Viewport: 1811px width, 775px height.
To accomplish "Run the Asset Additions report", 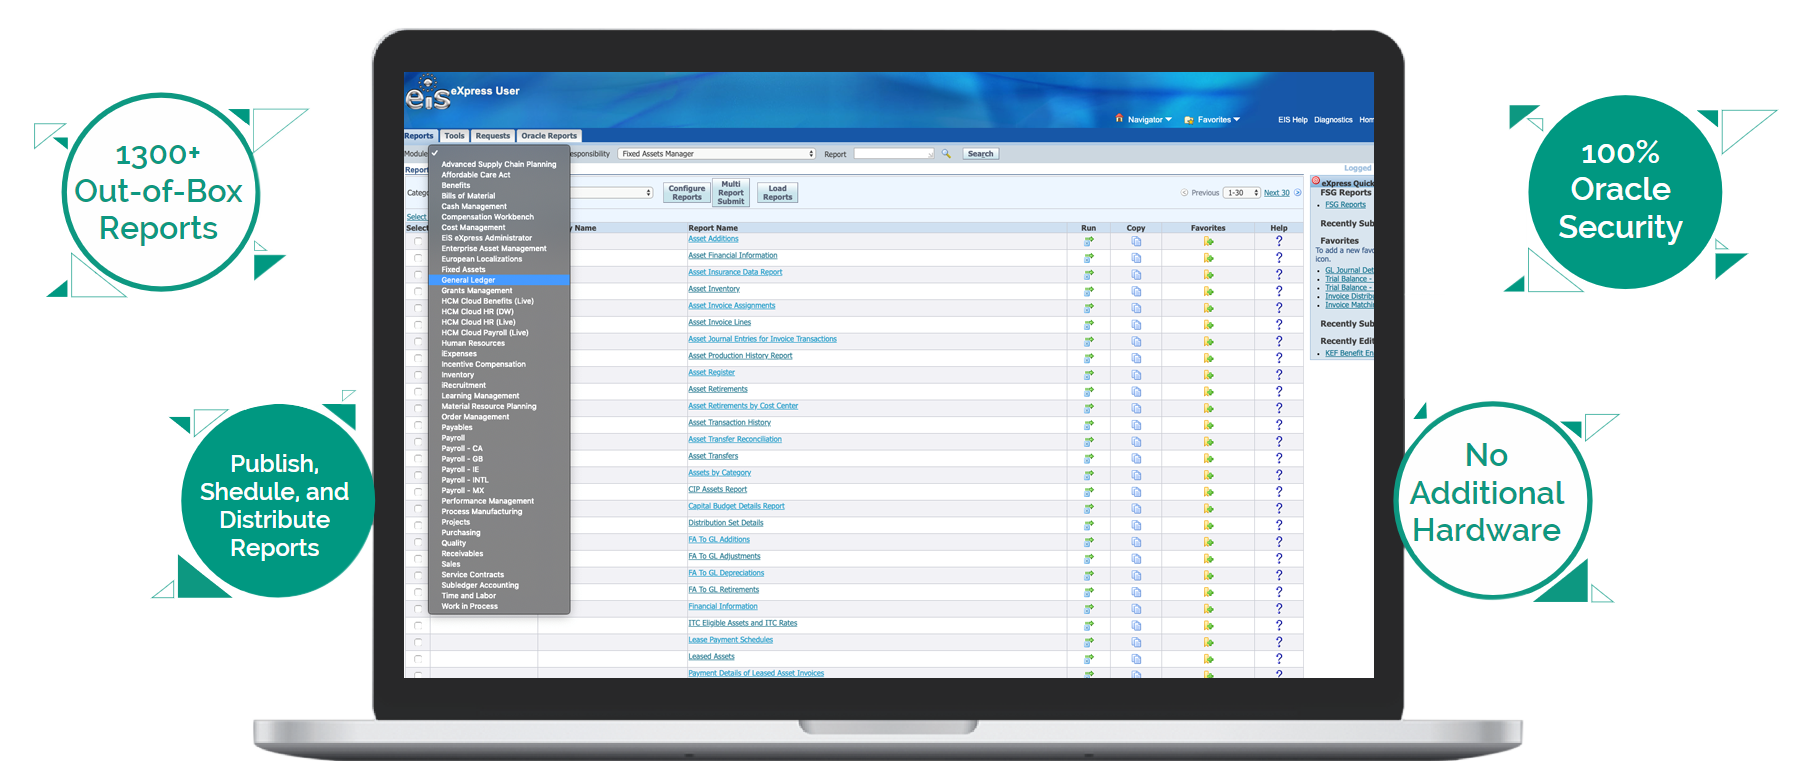I will click(1089, 241).
